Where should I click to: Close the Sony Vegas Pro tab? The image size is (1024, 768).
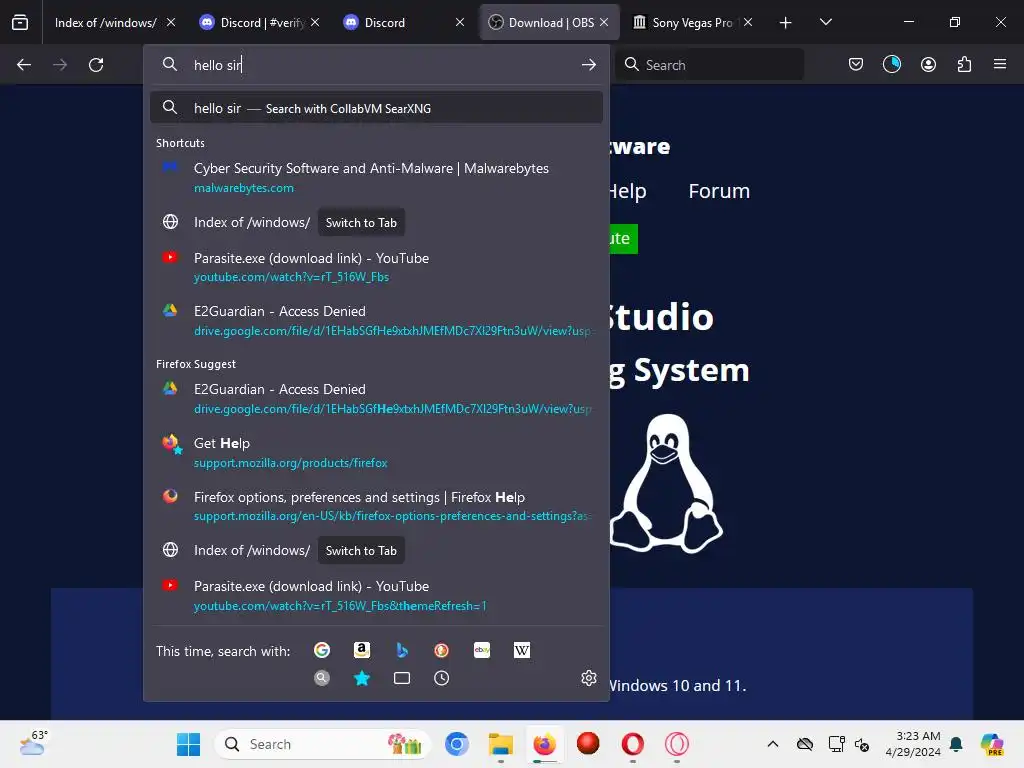748,22
